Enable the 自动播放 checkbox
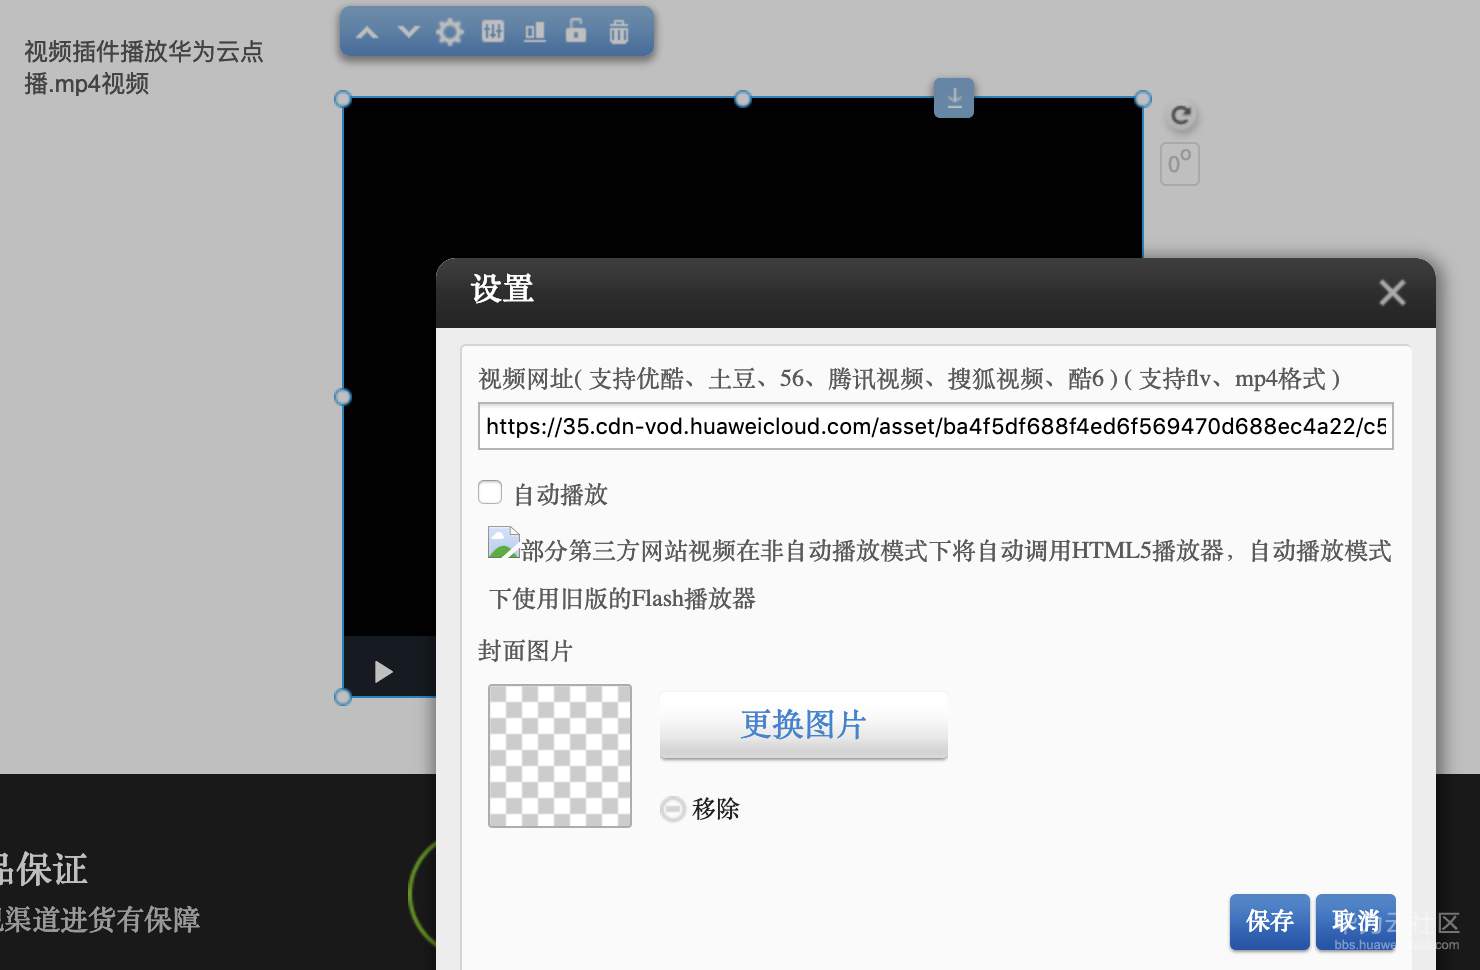Screen dimensions: 1480x970 click(x=490, y=492)
